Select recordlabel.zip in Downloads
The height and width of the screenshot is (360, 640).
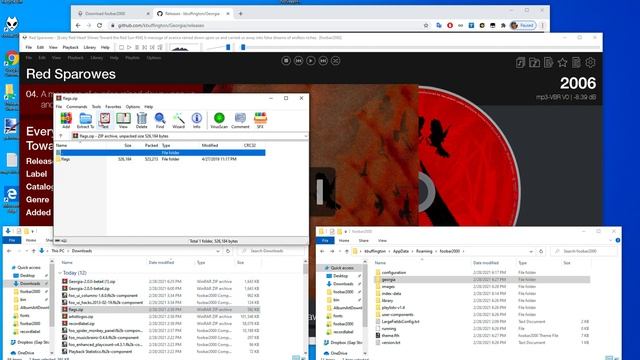pos(160,324)
